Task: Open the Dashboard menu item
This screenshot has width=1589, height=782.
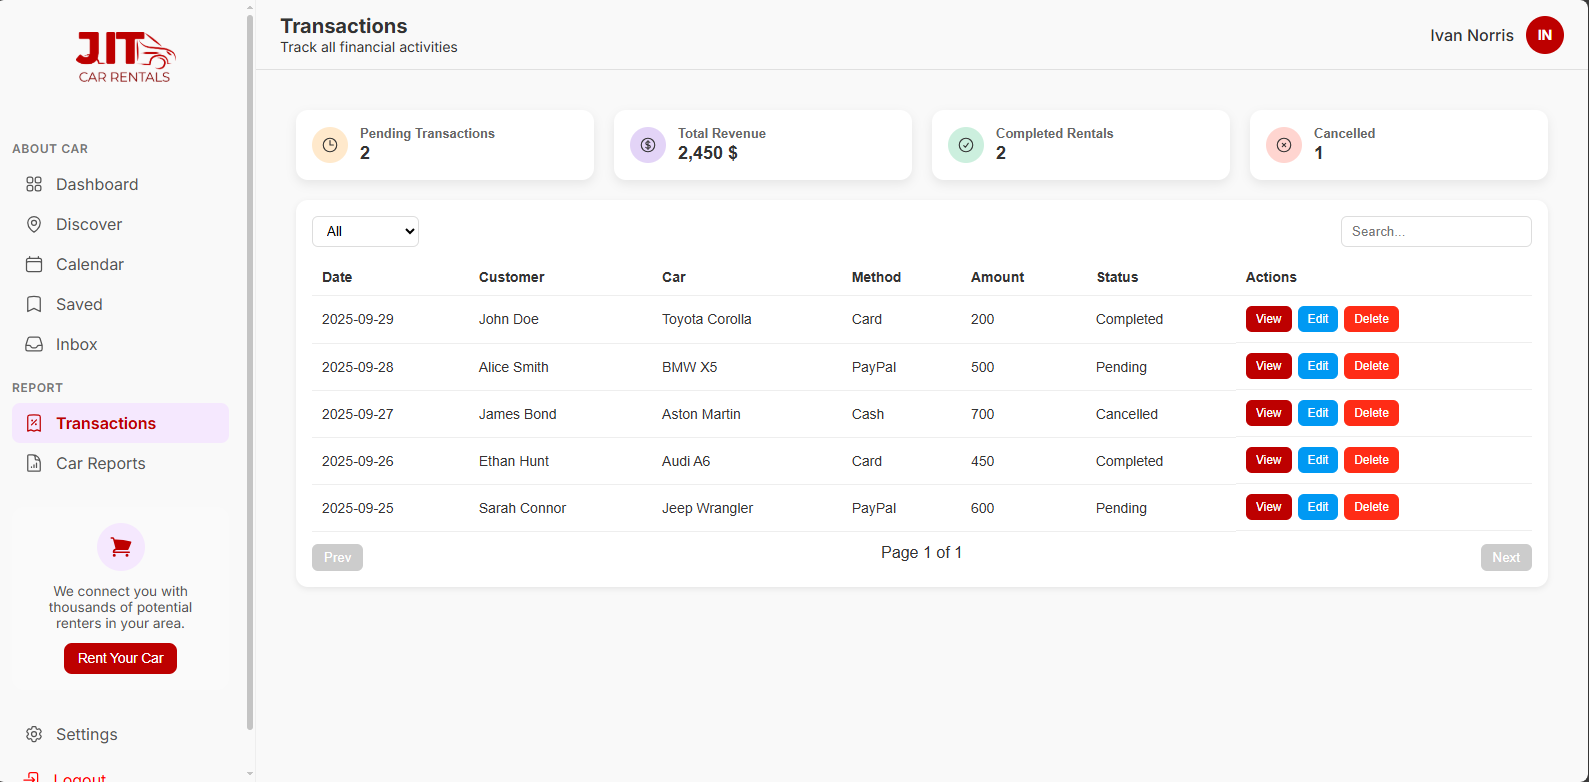Action: pos(120,184)
